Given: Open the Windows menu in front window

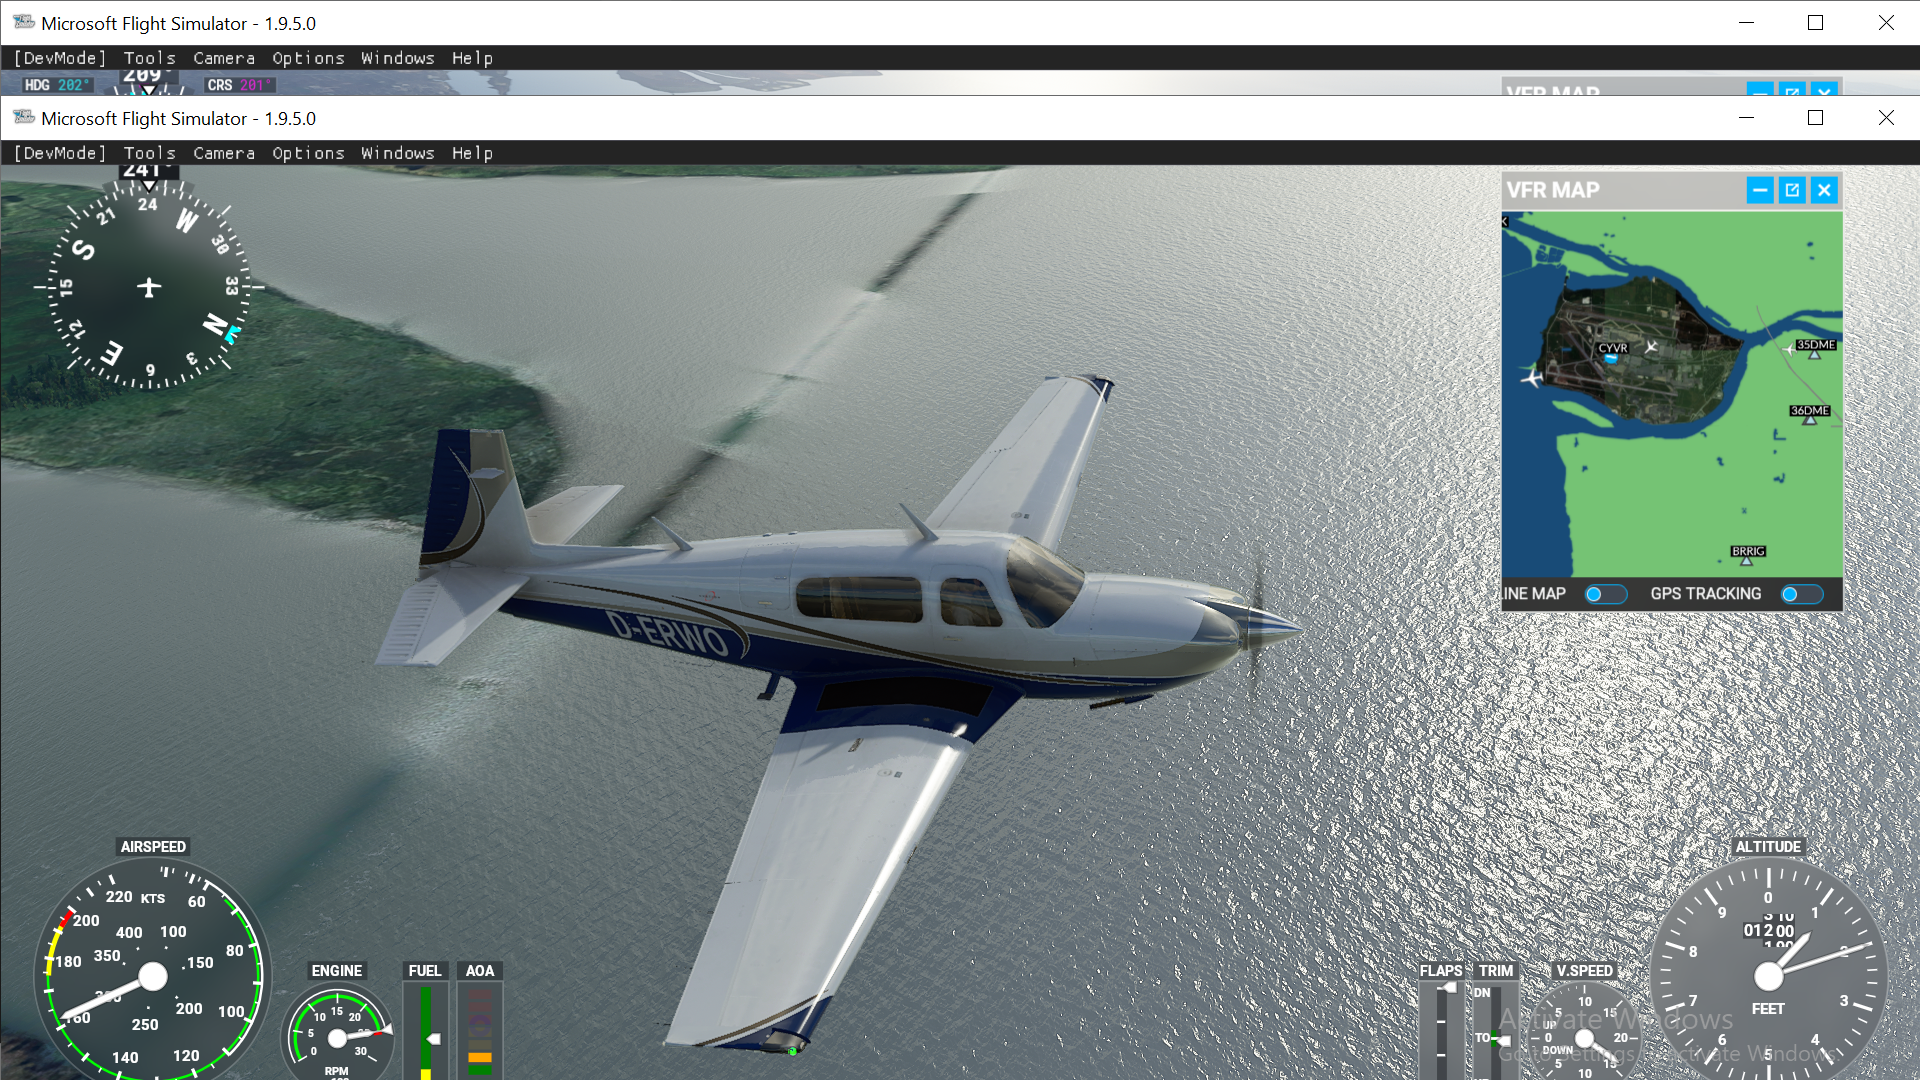Looking at the screenshot, I should click(398, 153).
